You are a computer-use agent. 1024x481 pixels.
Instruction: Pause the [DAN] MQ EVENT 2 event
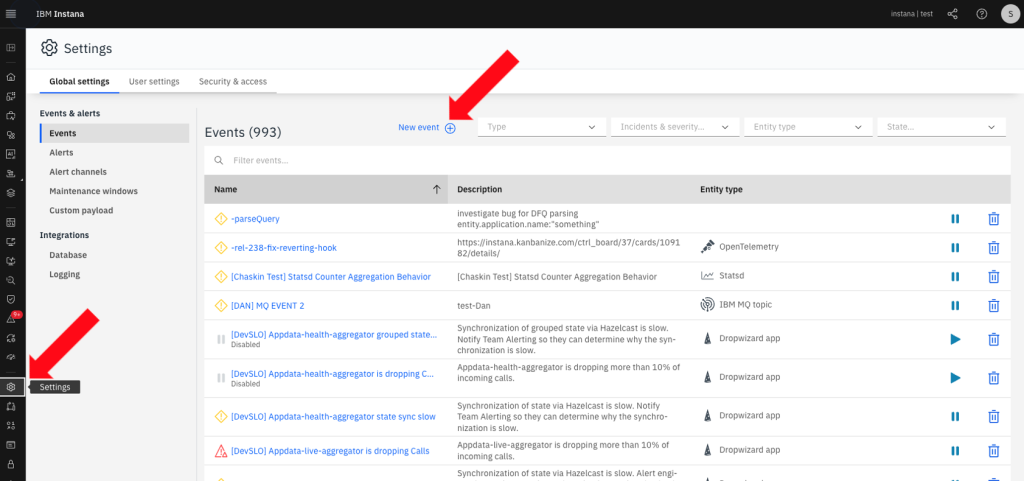click(955, 305)
